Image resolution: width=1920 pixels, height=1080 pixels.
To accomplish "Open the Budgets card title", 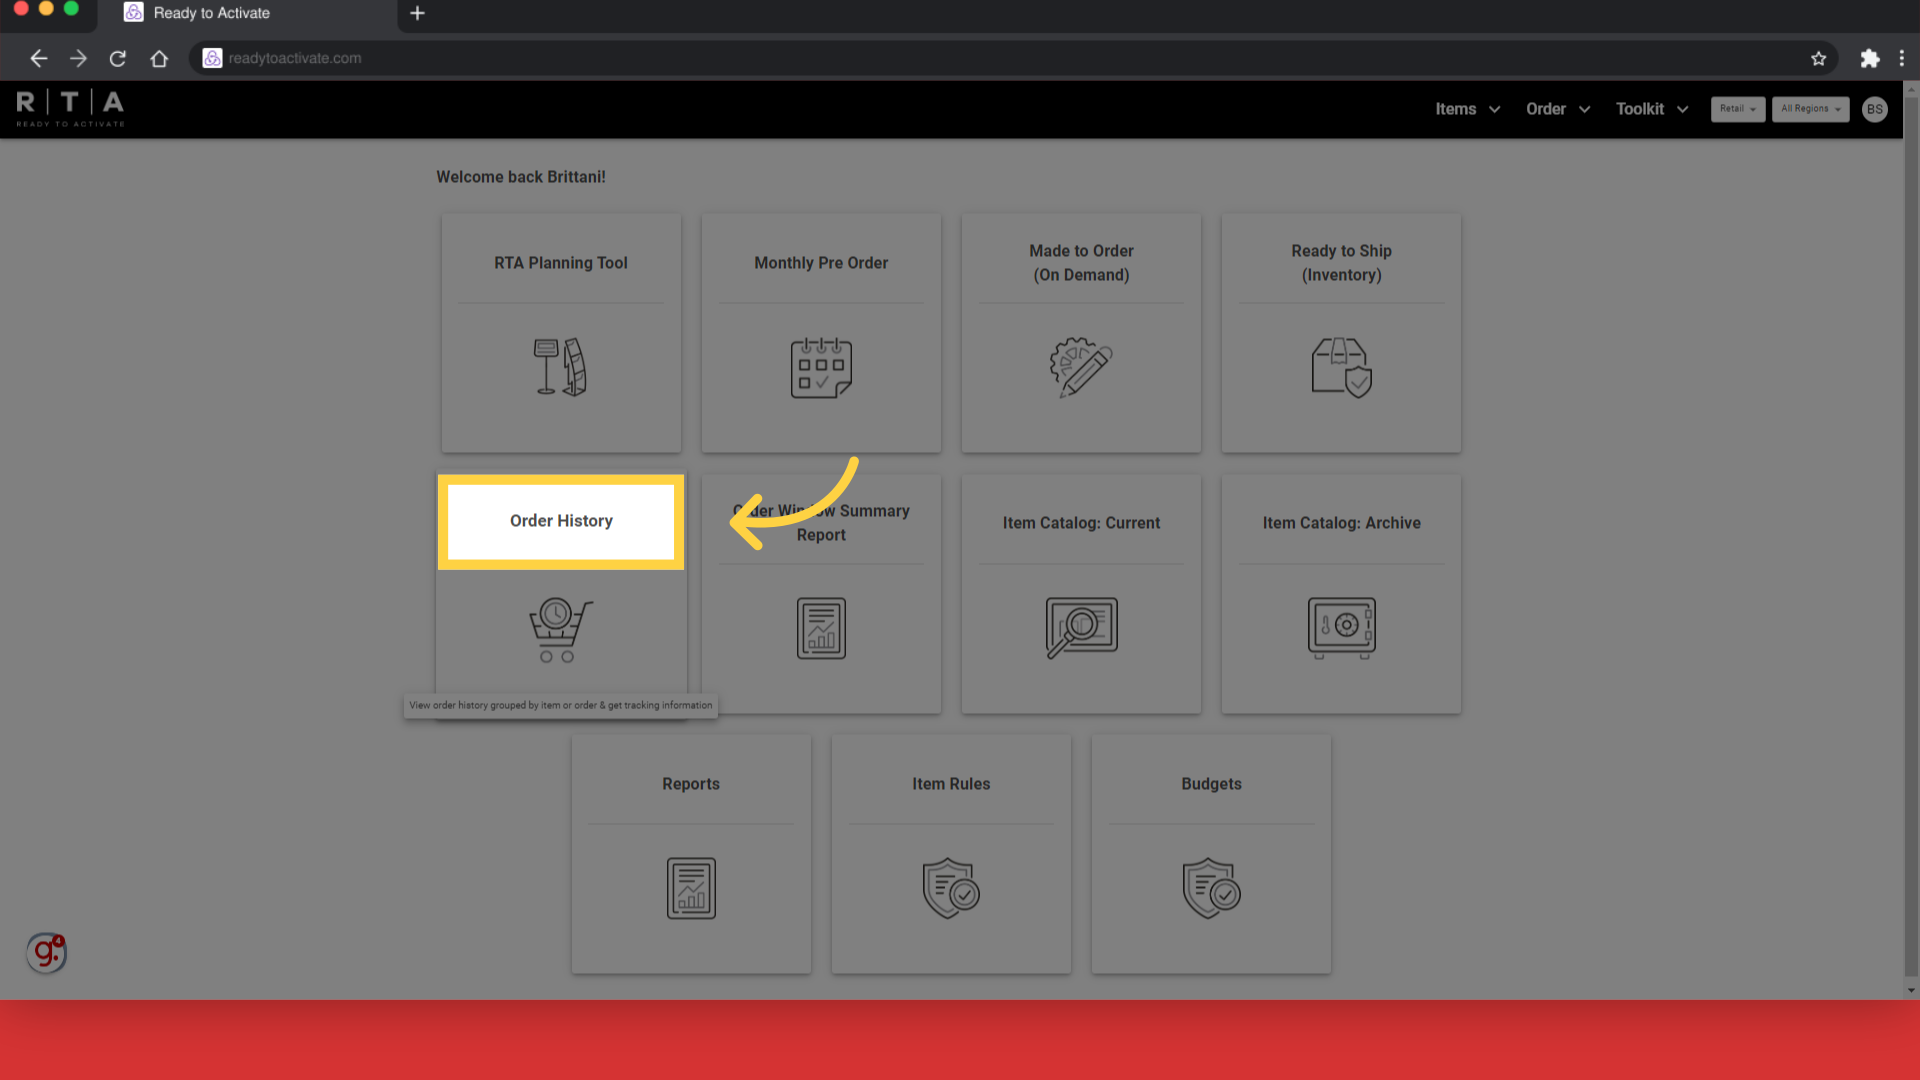I will (x=1211, y=784).
